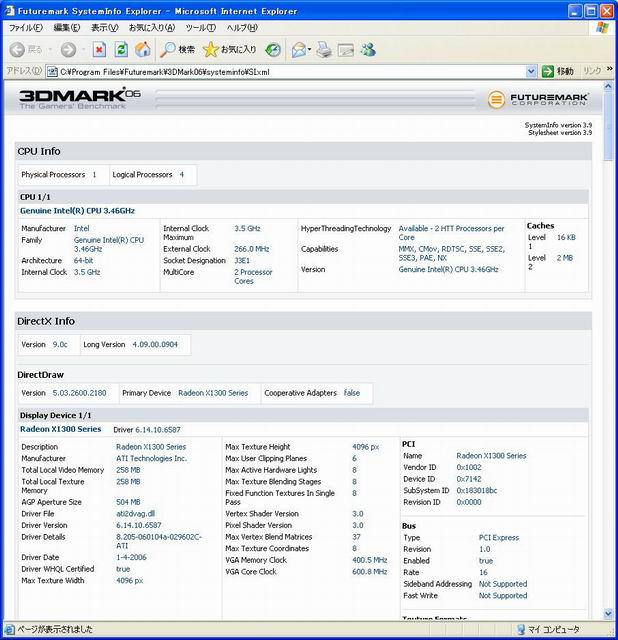618x640 pixels.
Task: Expand the Mail button dropdown arrow
Action: pyautogui.click(x=310, y=49)
